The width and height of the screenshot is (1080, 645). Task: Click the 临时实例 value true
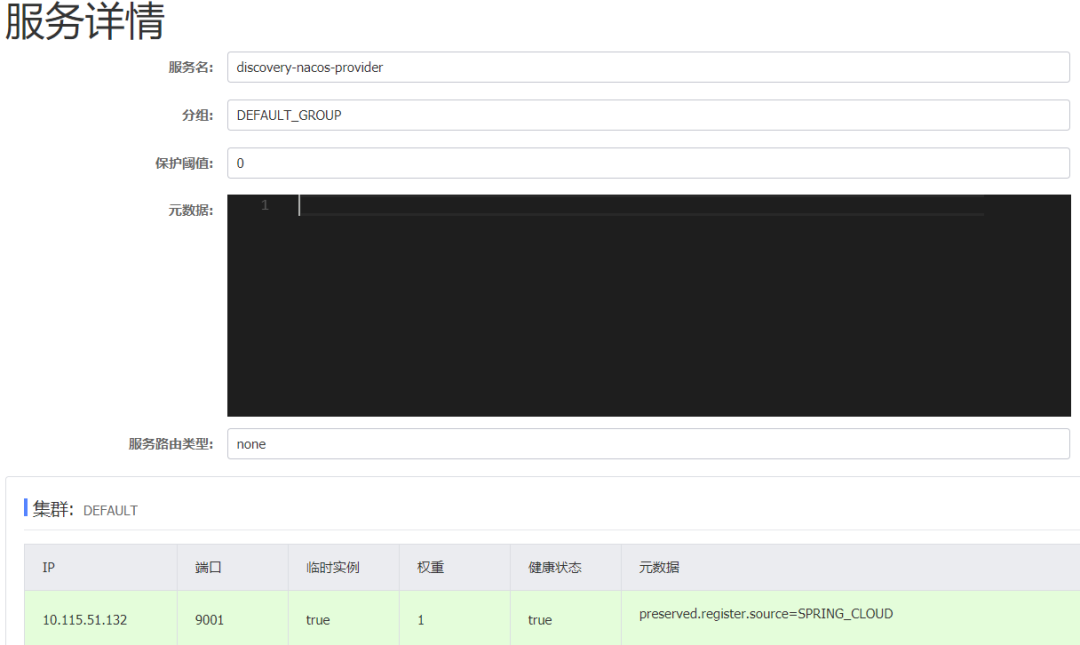[318, 620]
